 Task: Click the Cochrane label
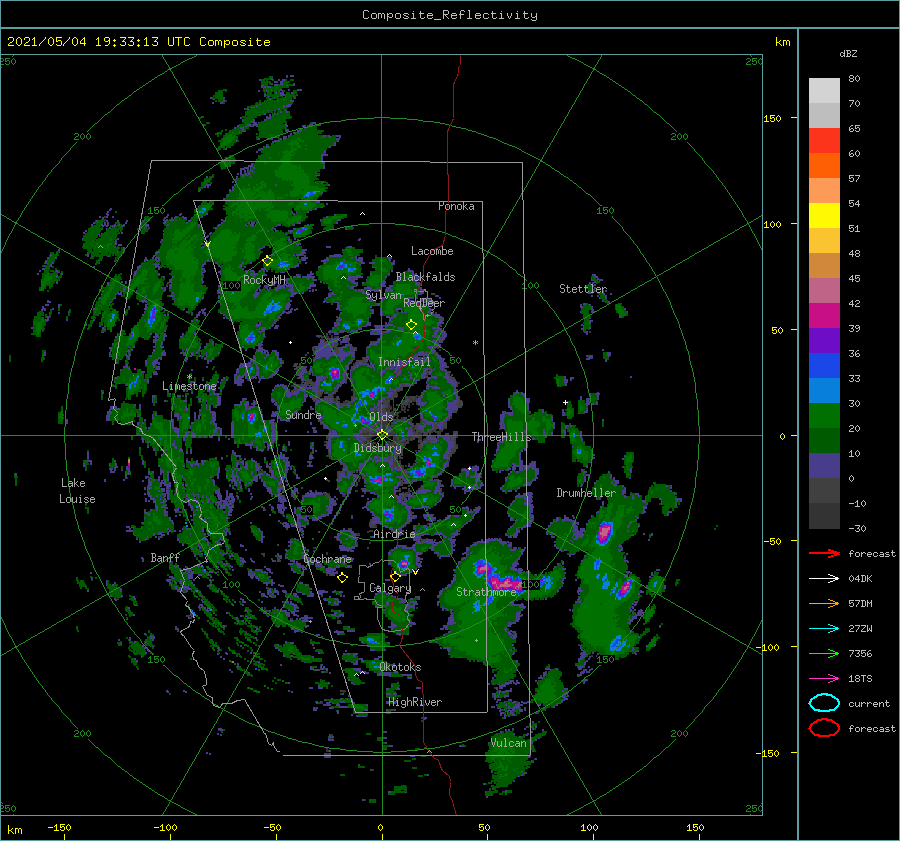tap(327, 559)
